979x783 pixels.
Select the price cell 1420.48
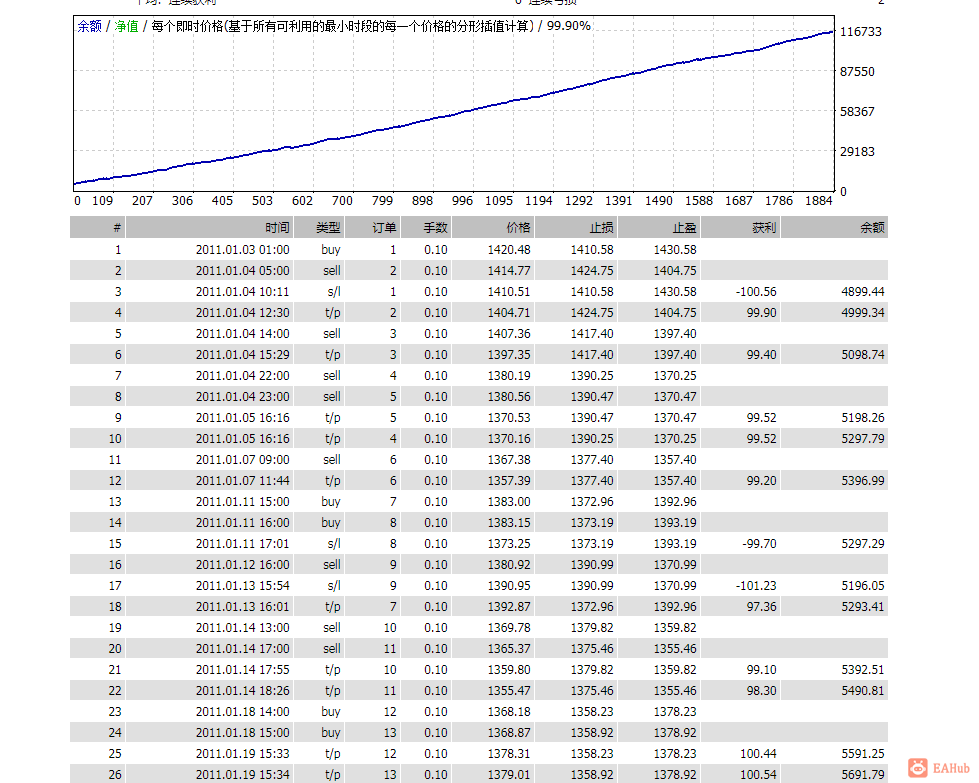tap(509, 250)
